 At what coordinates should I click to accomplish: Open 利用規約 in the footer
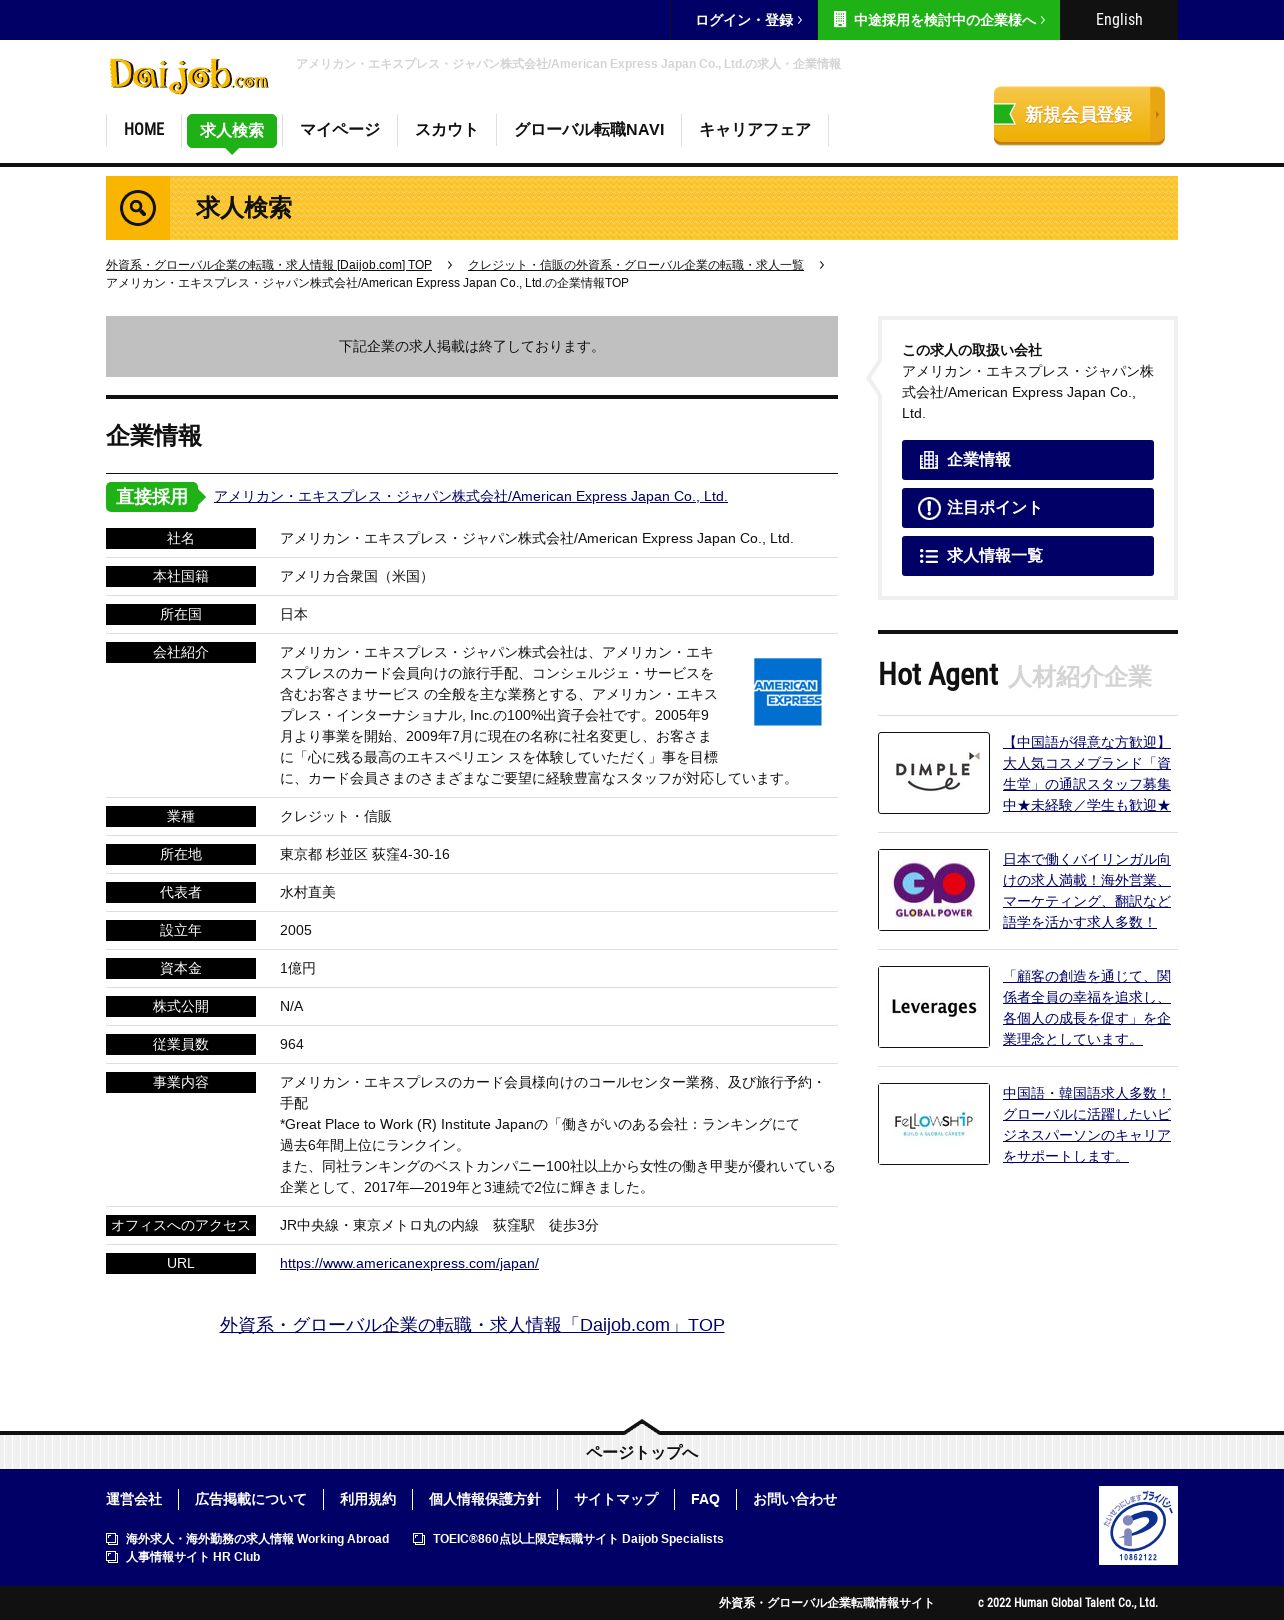(368, 1499)
